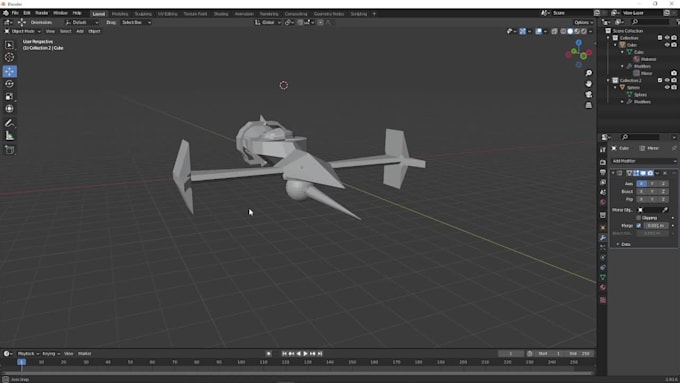Activate the Scale tool
680x383 pixels.
tap(9, 96)
